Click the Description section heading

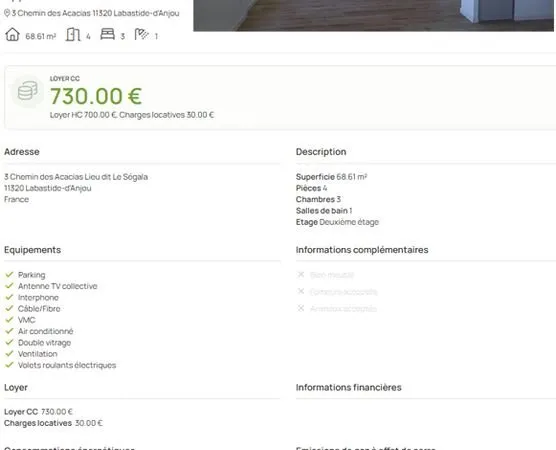(x=321, y=152)
